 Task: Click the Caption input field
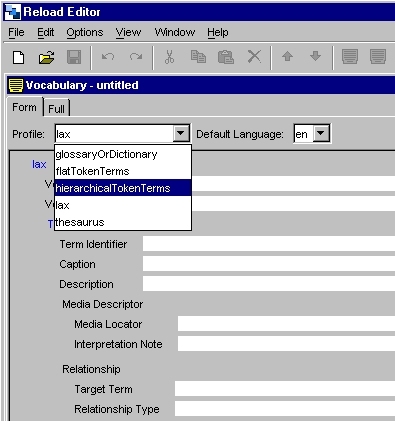(x=269, y=264)
